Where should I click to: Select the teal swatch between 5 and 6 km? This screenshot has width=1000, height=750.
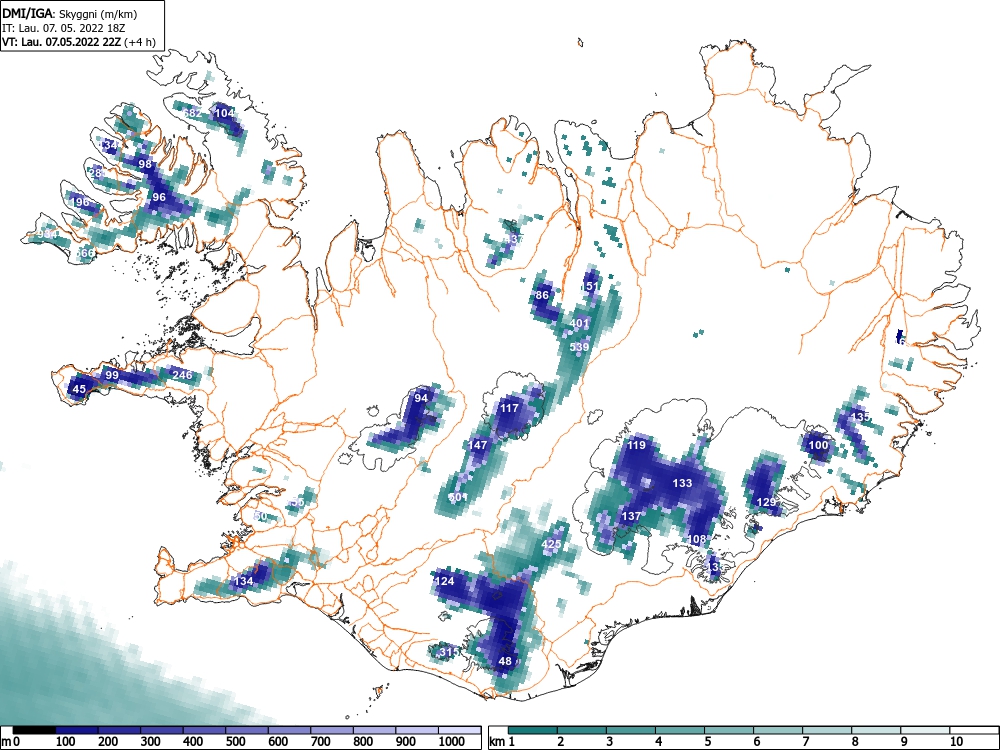coord(729,730)
